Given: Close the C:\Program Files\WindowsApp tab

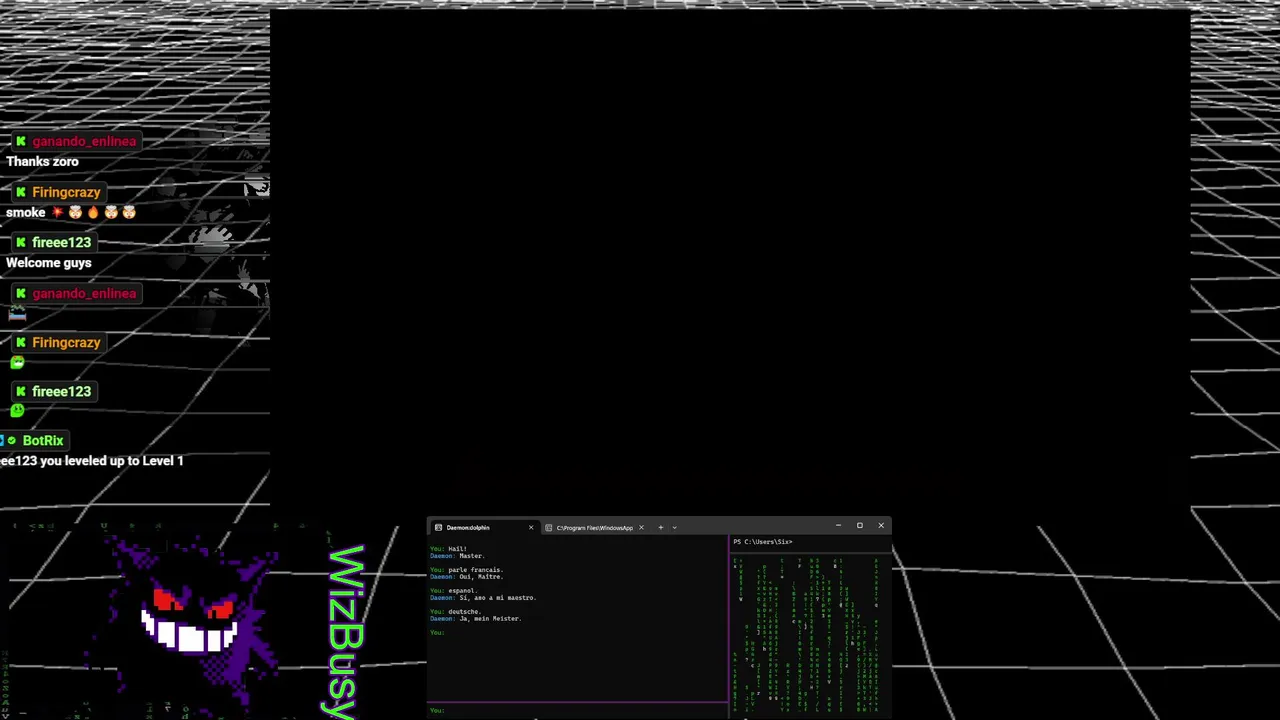Looking at the screenshot, I should [641, 527].
